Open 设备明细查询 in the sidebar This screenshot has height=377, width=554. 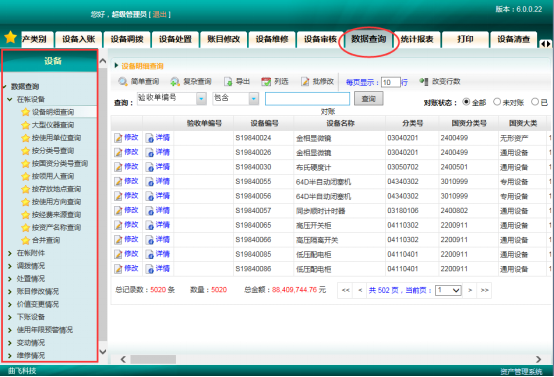pos(53,112)
